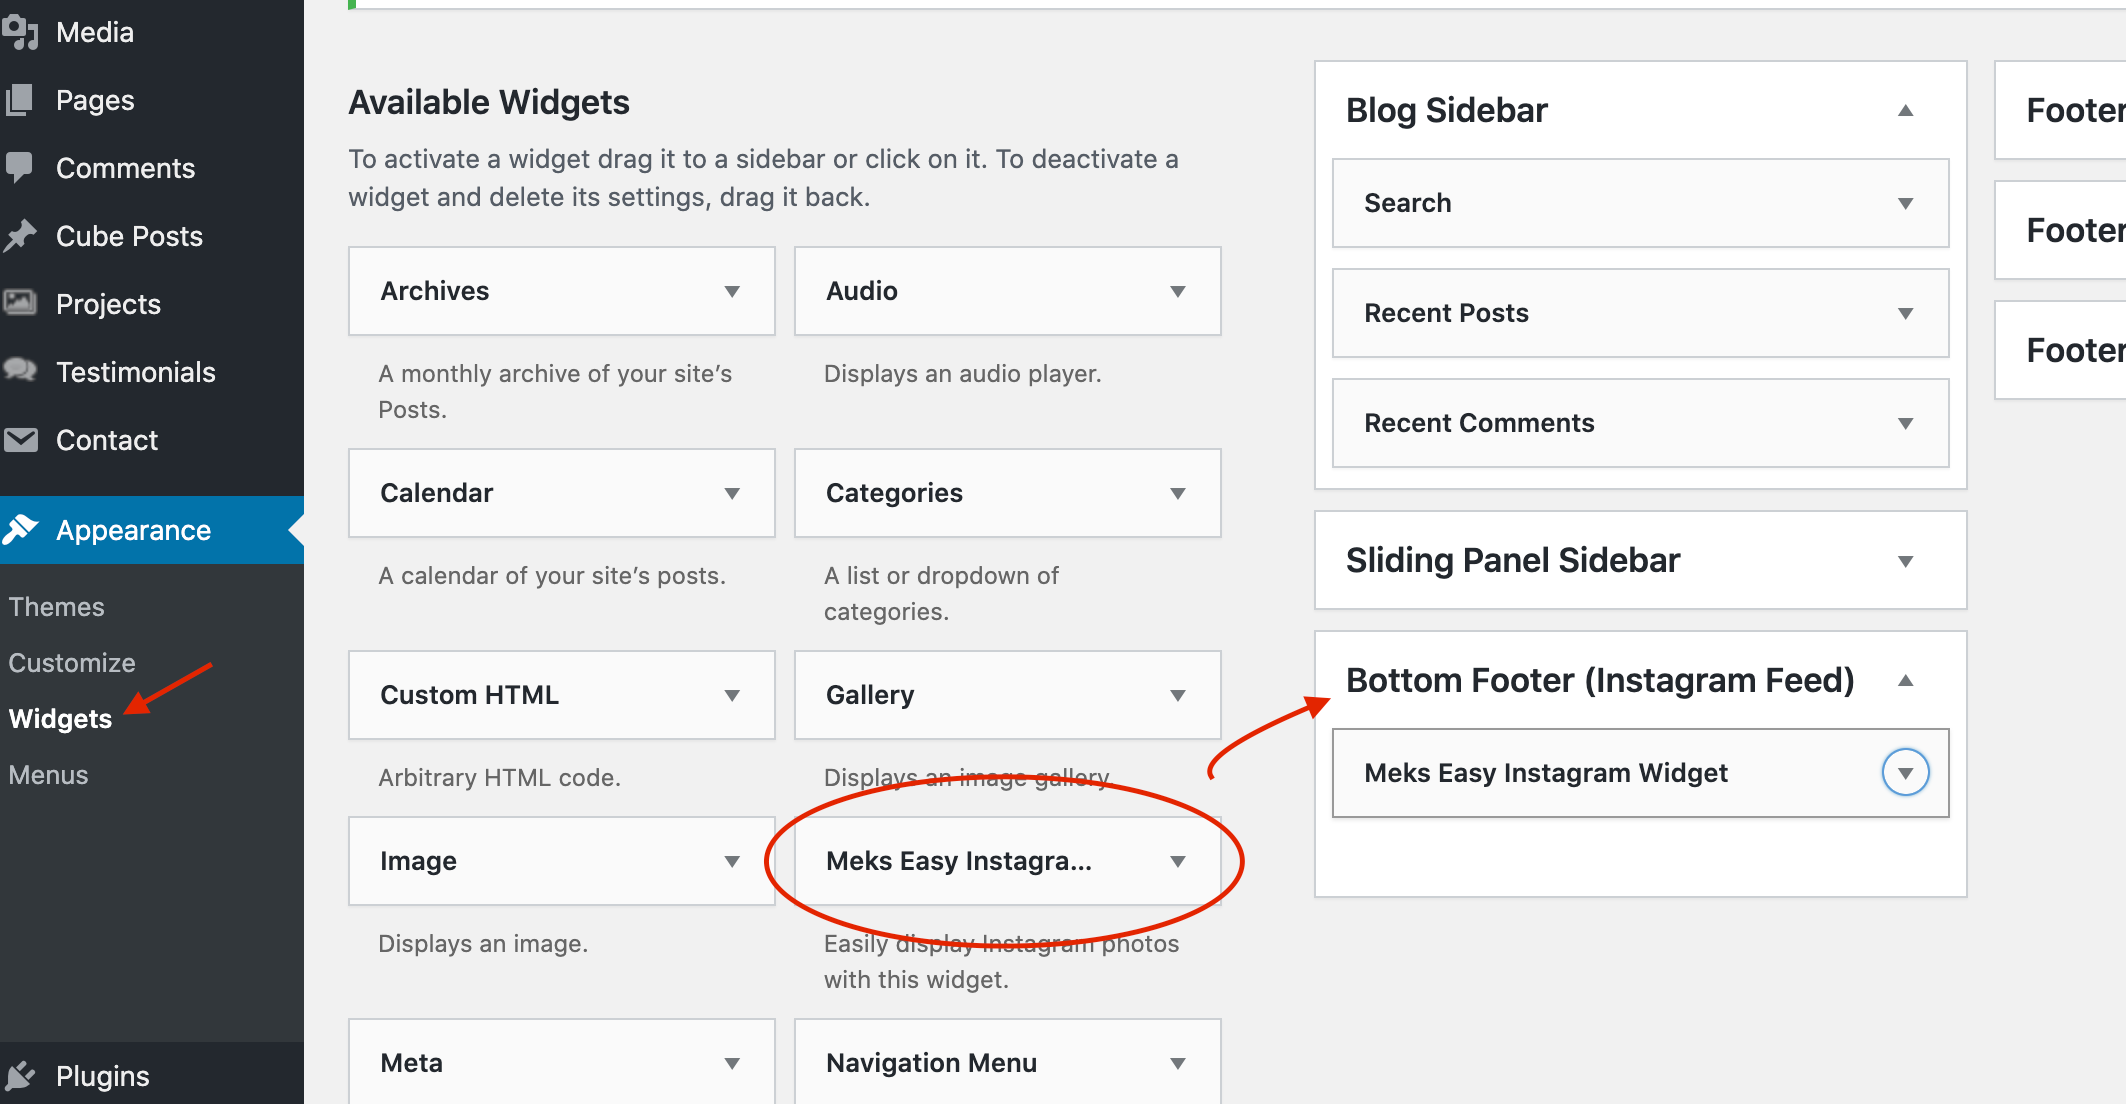The height and width of the screenshot is (1104, 2126).
Task: Click the Media icon in sidebar
Action: [x=20, y=32]
